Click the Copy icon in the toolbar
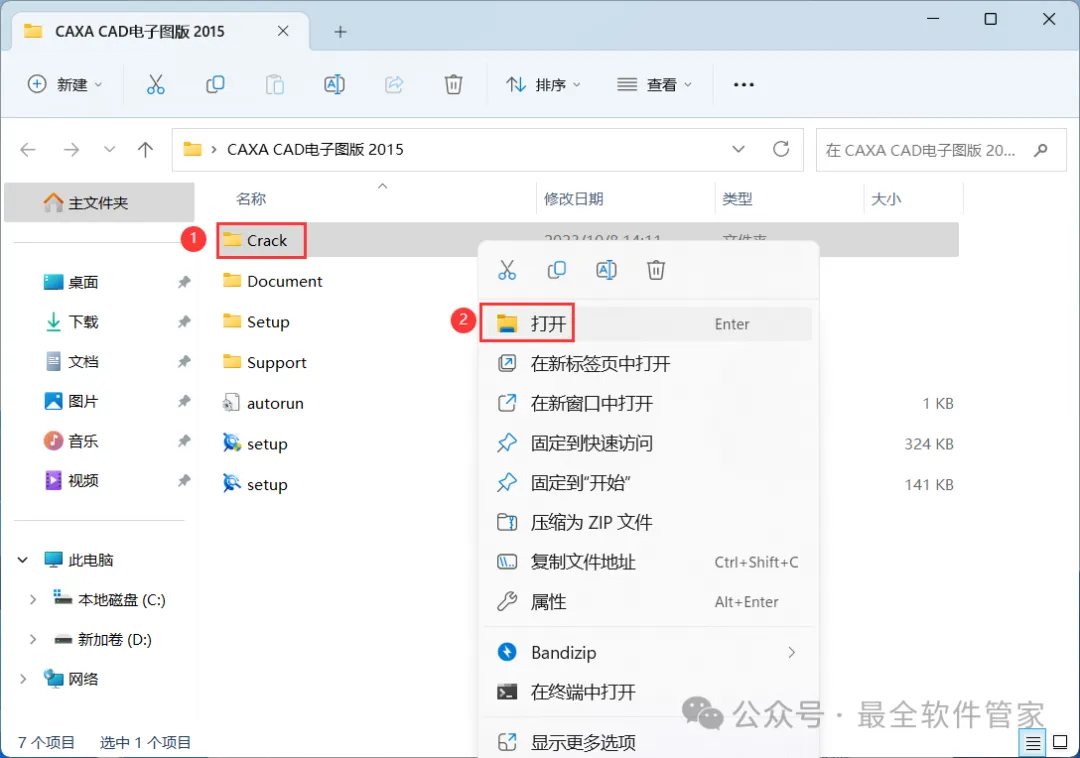The image size is (1080, 758). [215, 85]
